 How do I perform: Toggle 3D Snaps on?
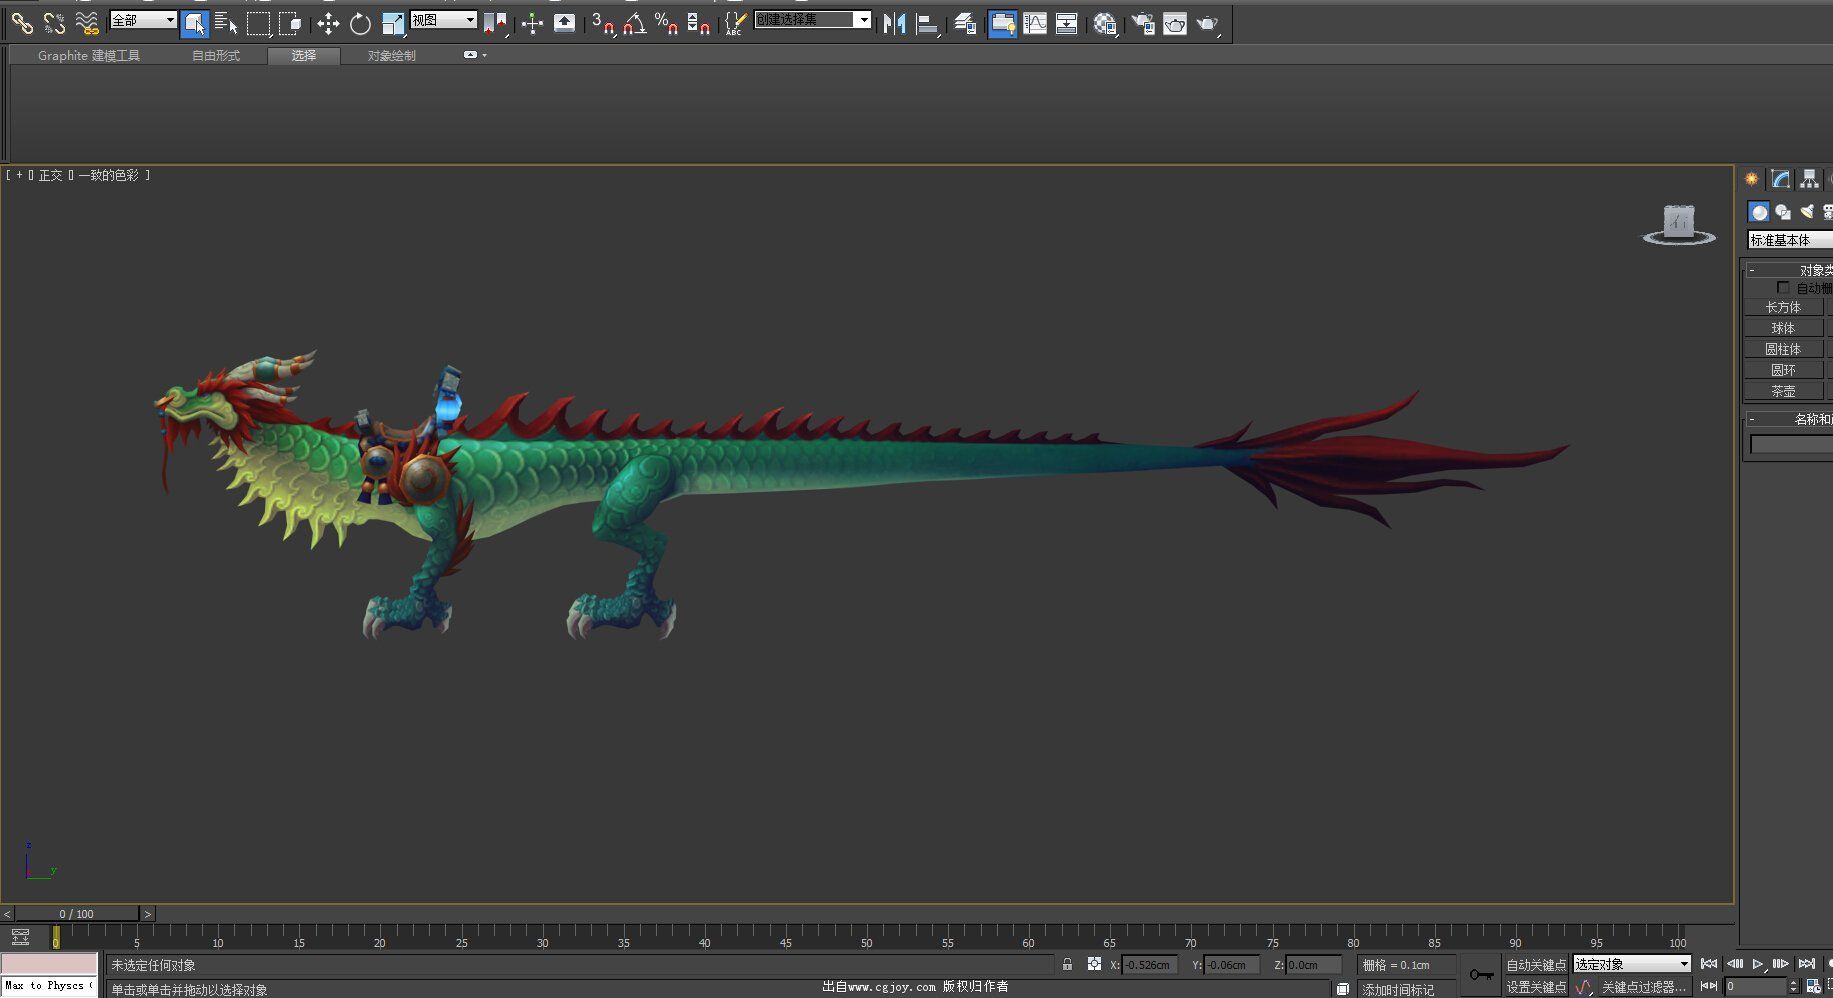click(603, 23)
